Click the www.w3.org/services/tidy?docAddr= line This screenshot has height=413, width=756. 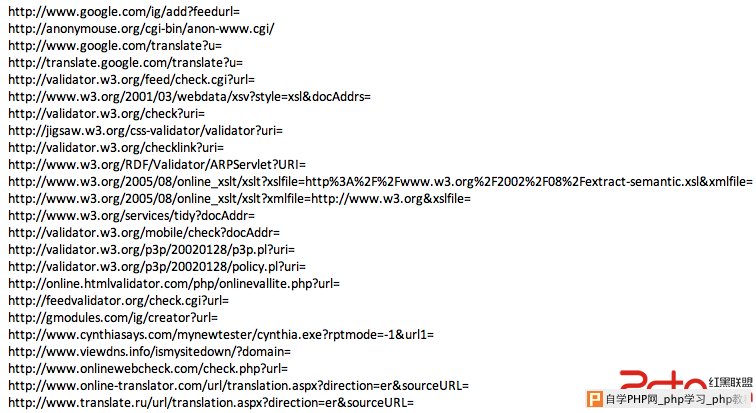132,216
